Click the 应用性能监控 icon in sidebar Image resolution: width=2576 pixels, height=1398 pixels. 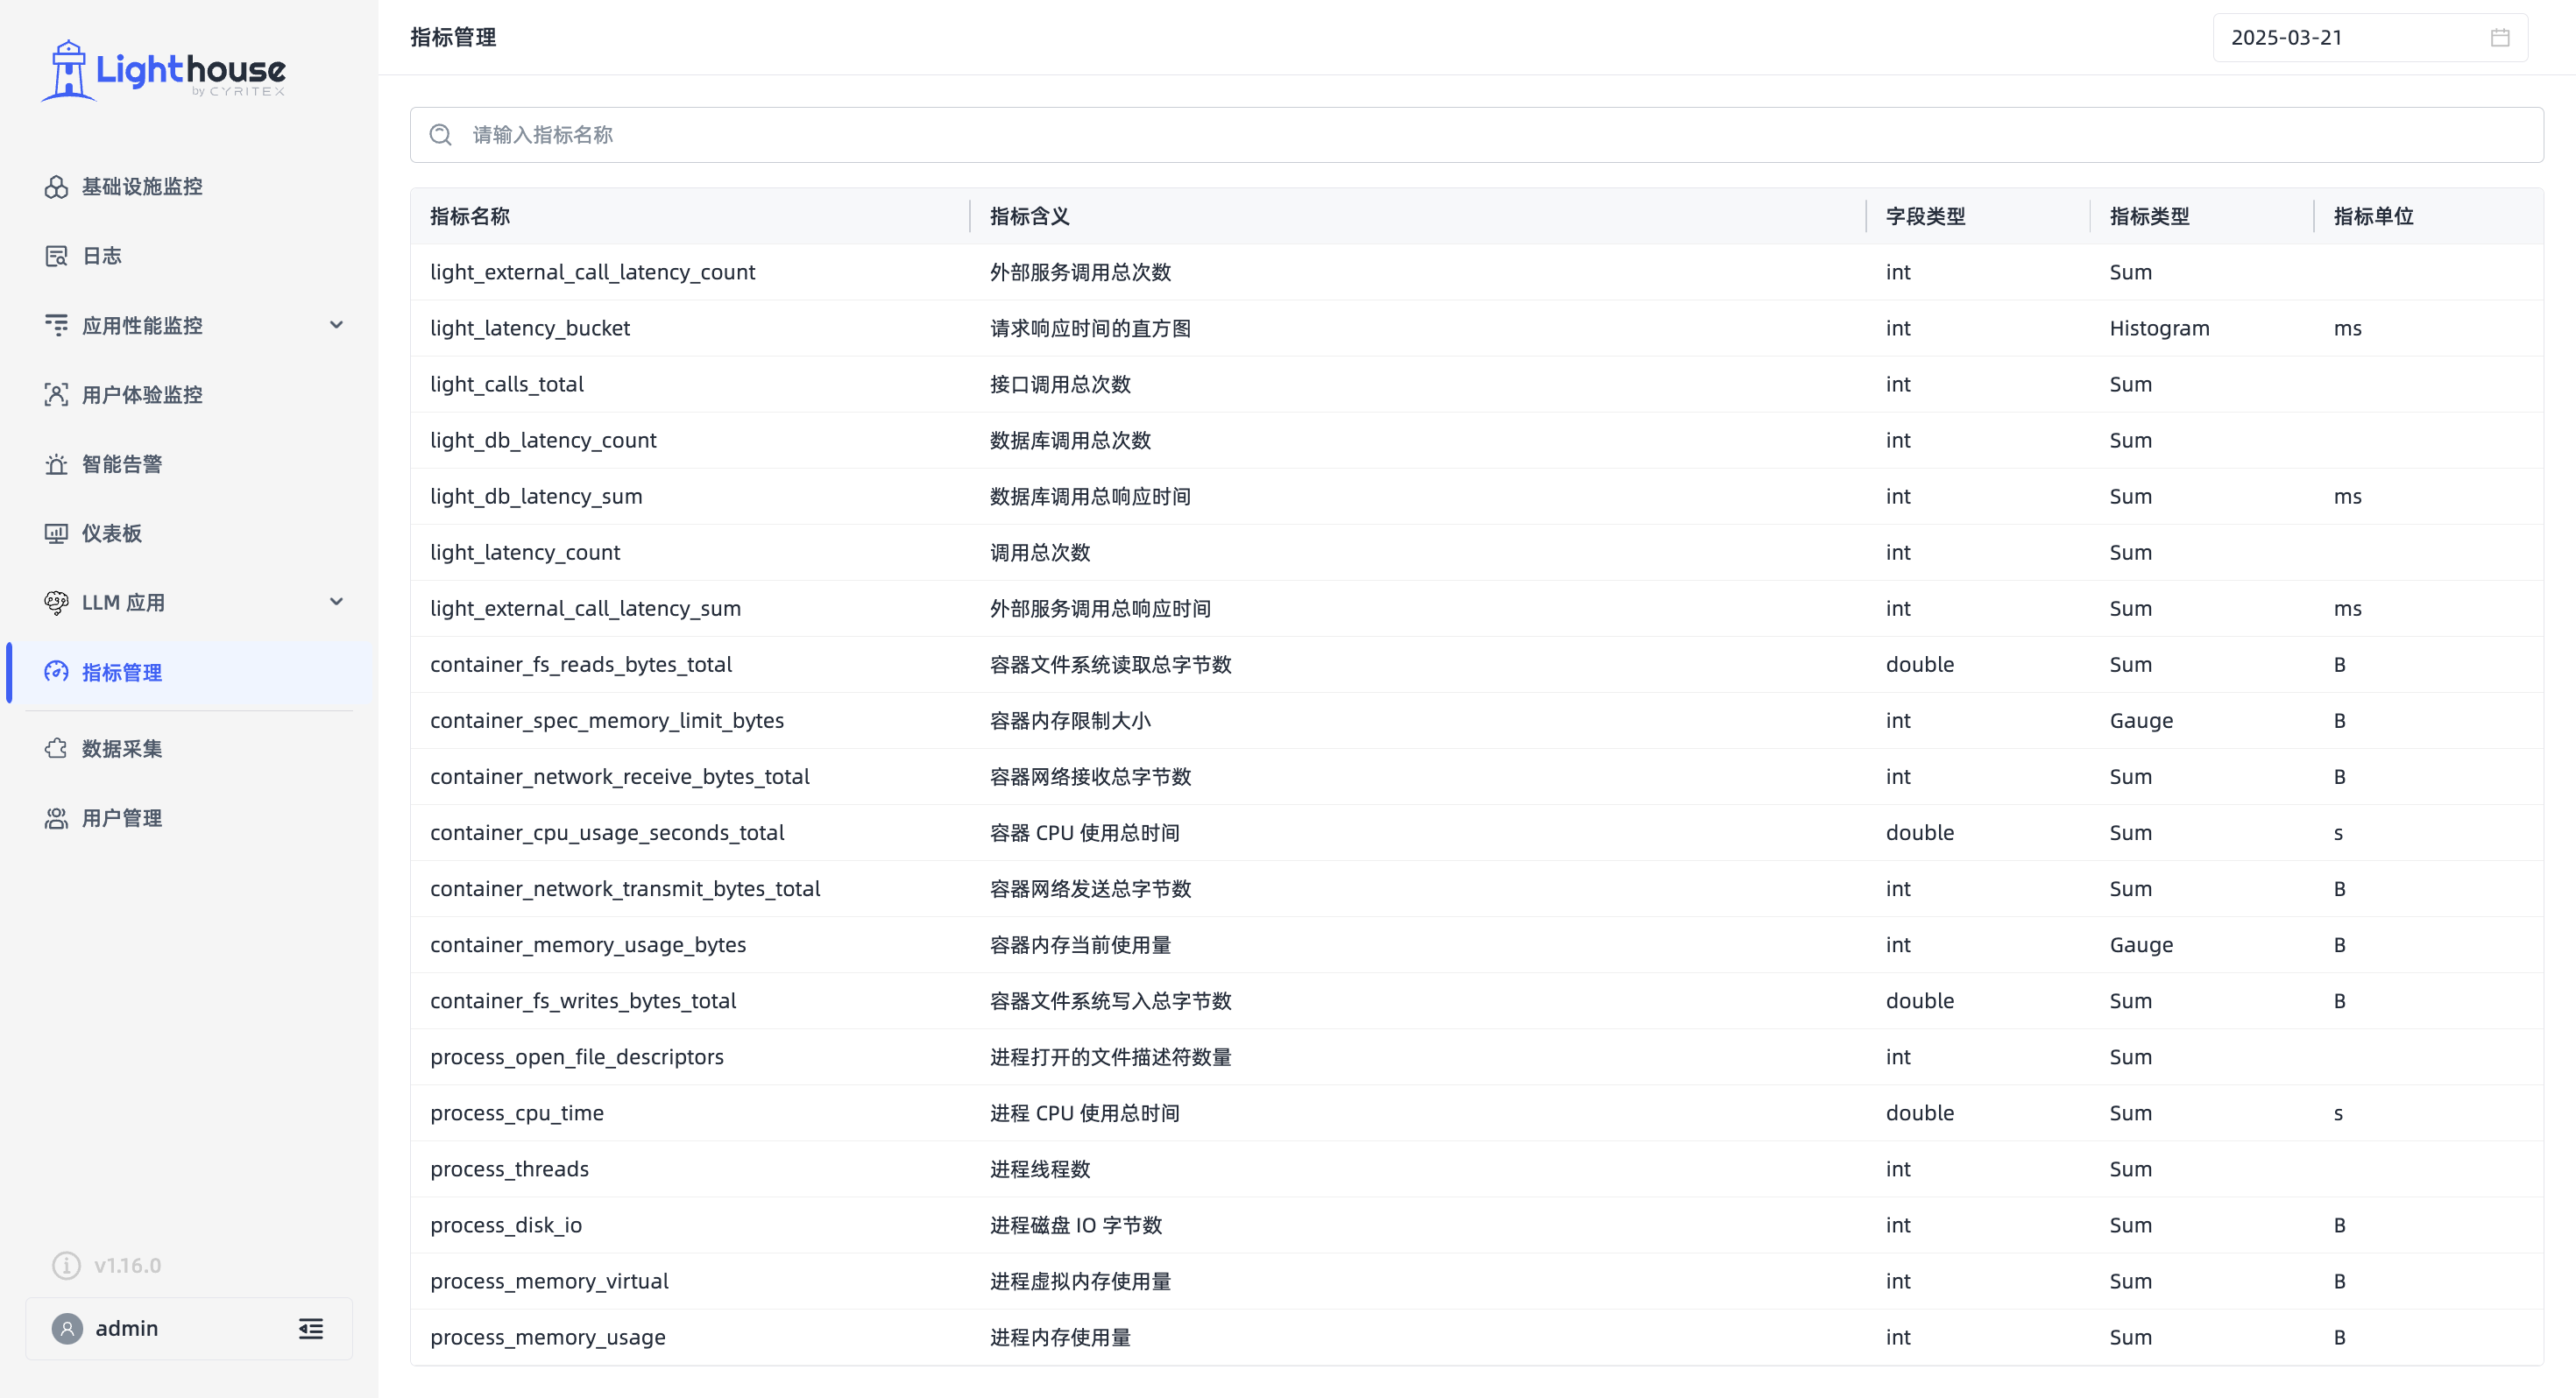tap(56, 325)
